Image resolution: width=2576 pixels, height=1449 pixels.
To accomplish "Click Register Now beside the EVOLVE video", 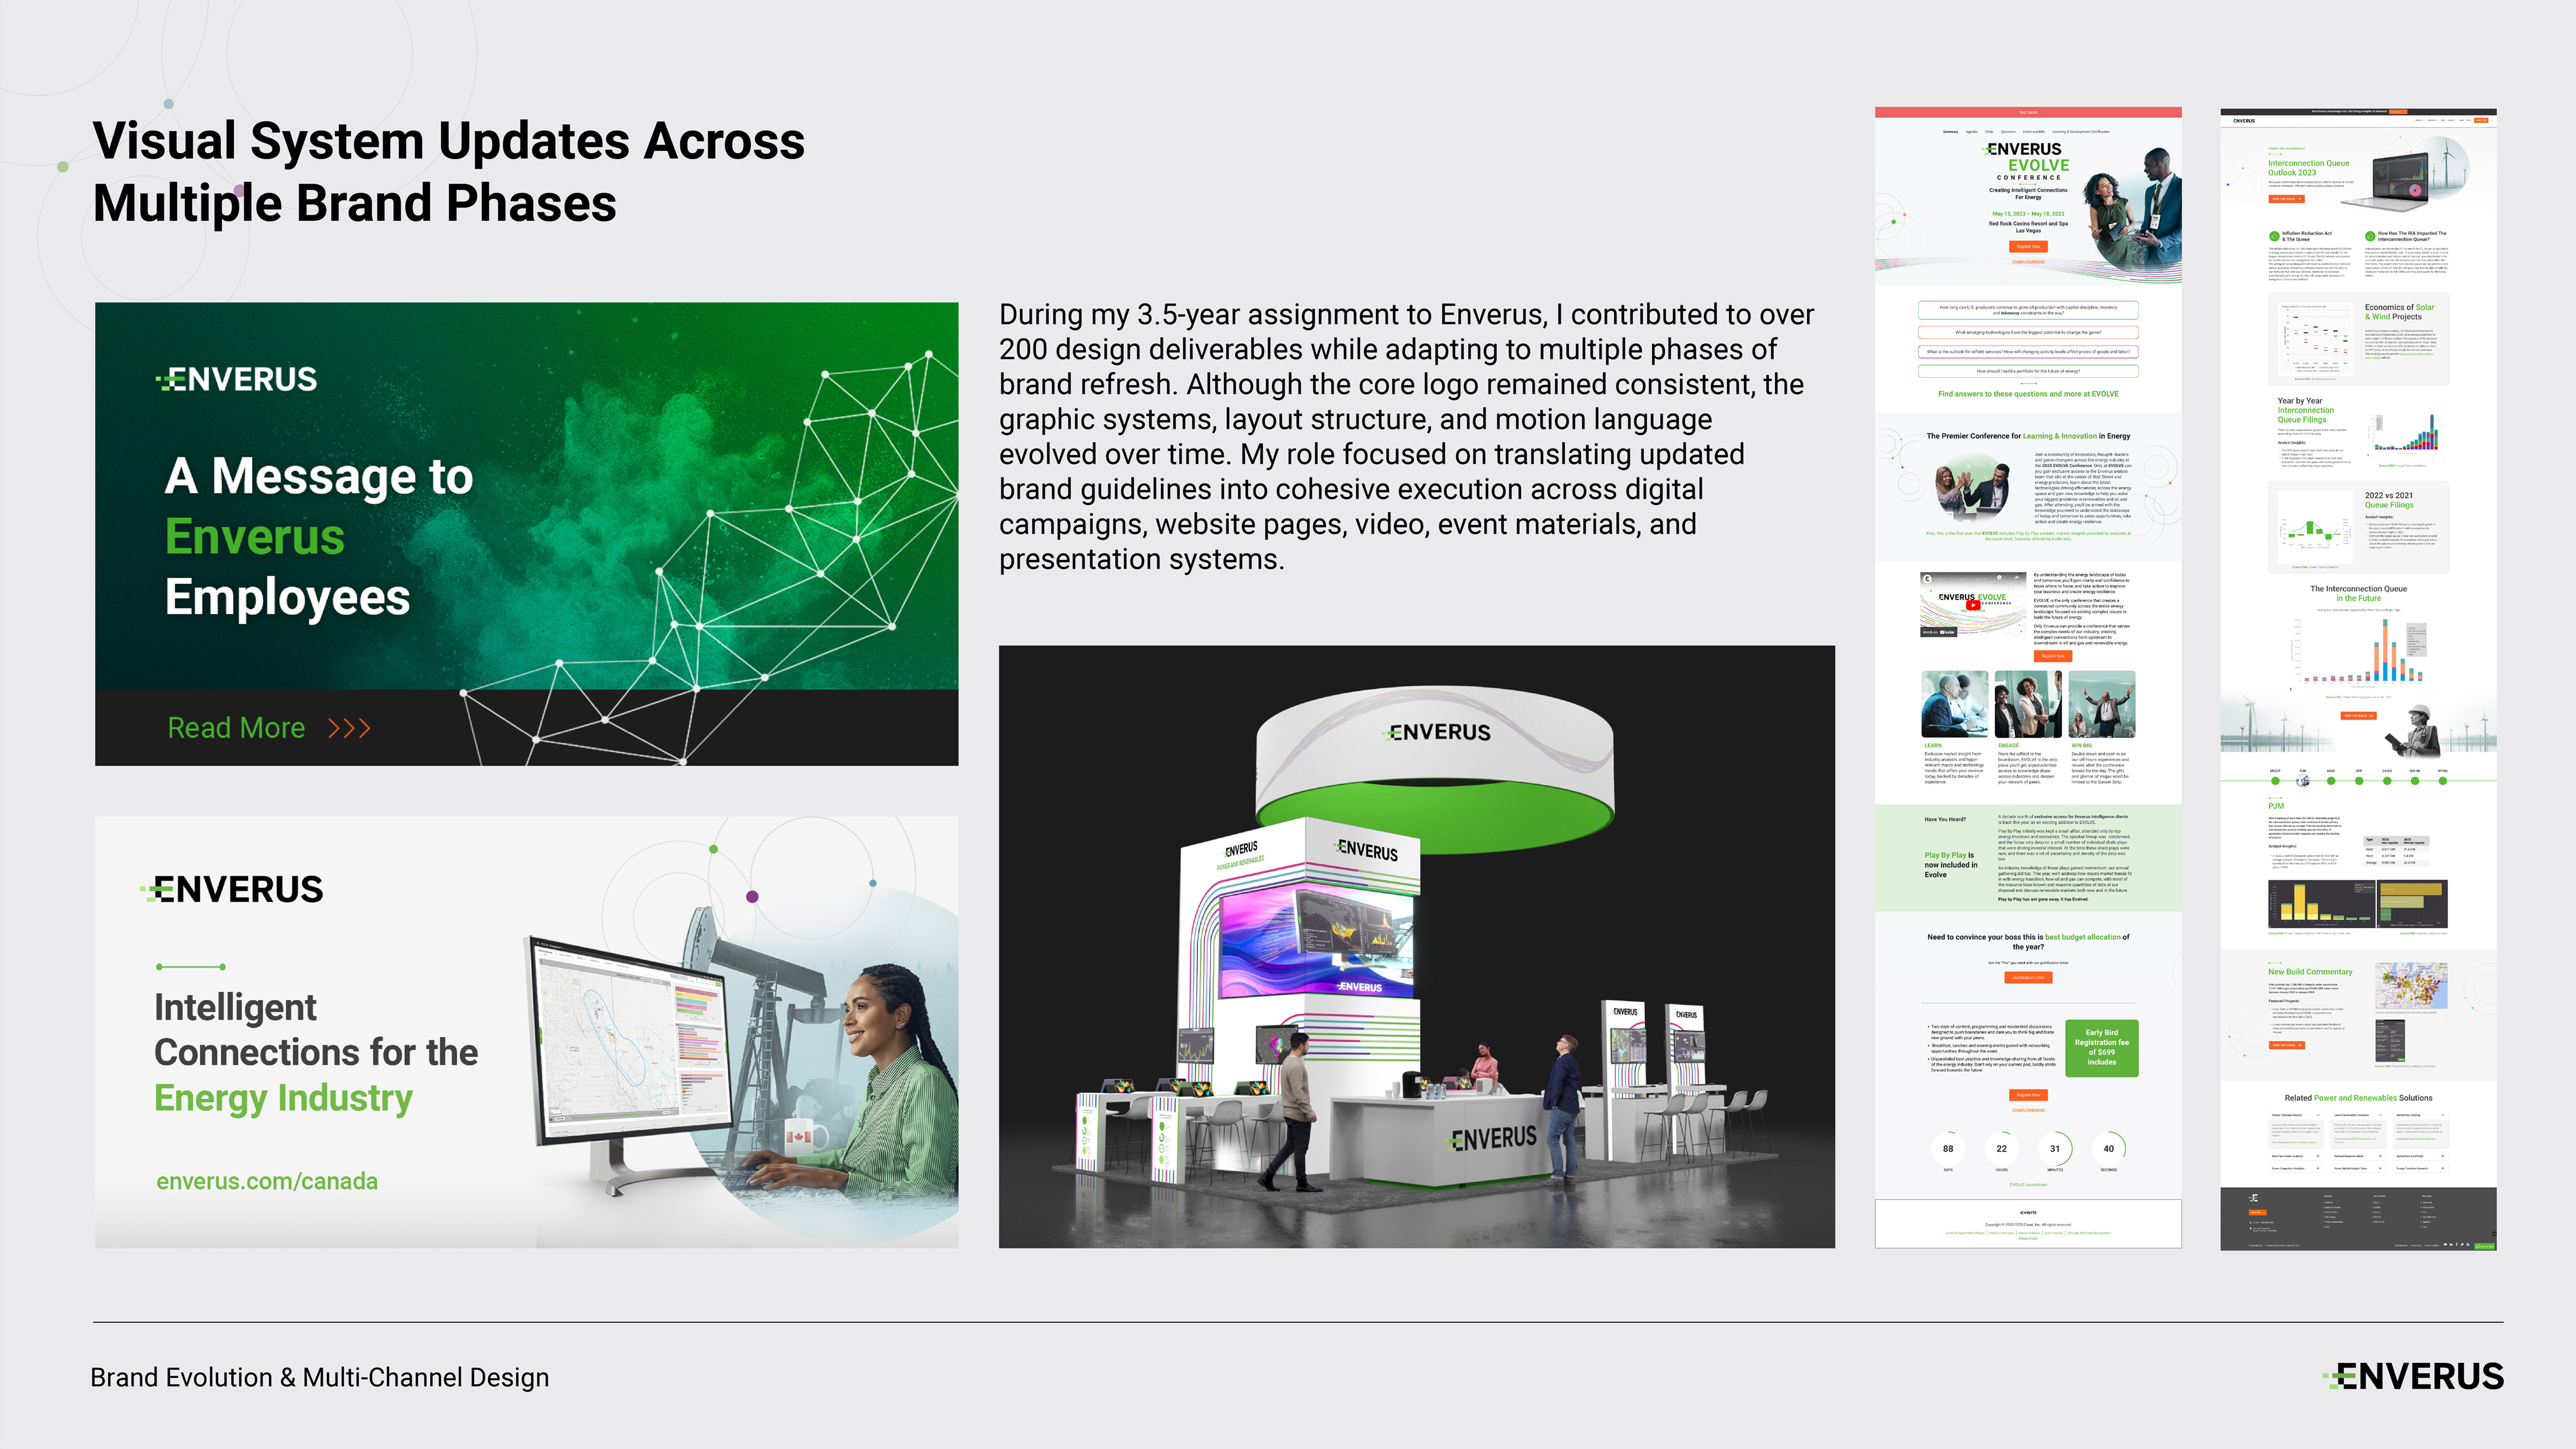I will pyautogui.click(x=2053, y=656).
